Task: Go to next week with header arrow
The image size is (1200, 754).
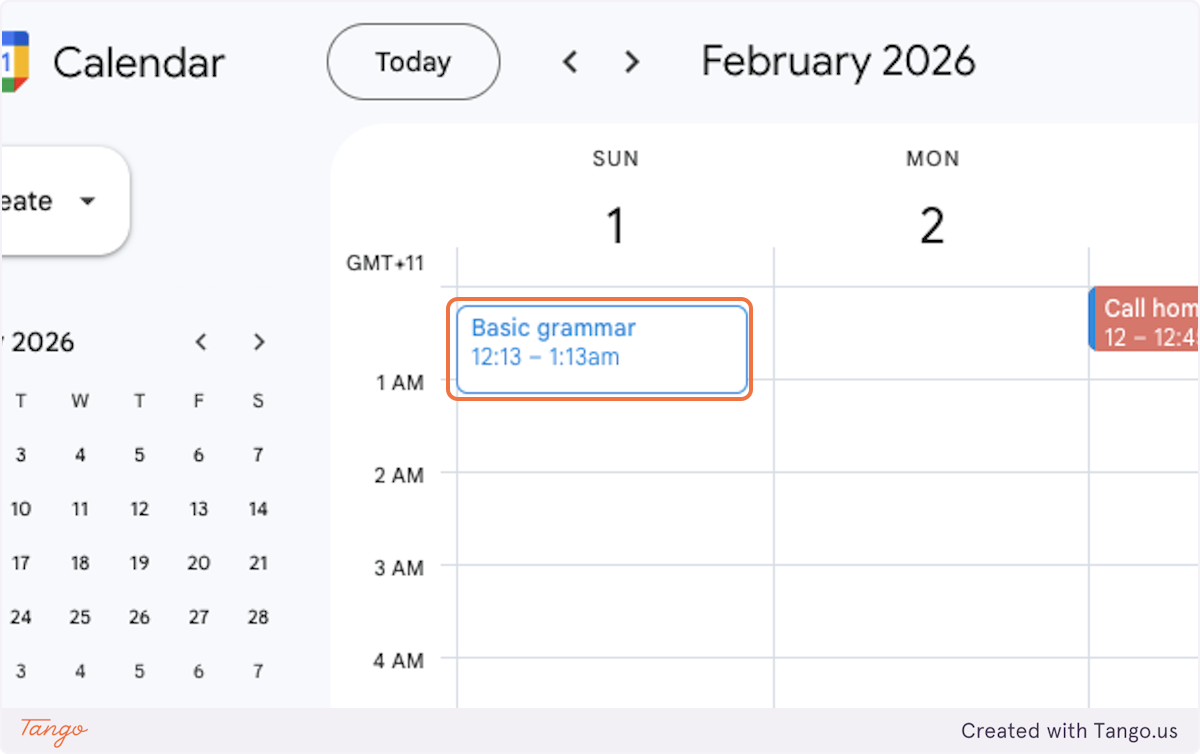Action: (x=631, y=63)
